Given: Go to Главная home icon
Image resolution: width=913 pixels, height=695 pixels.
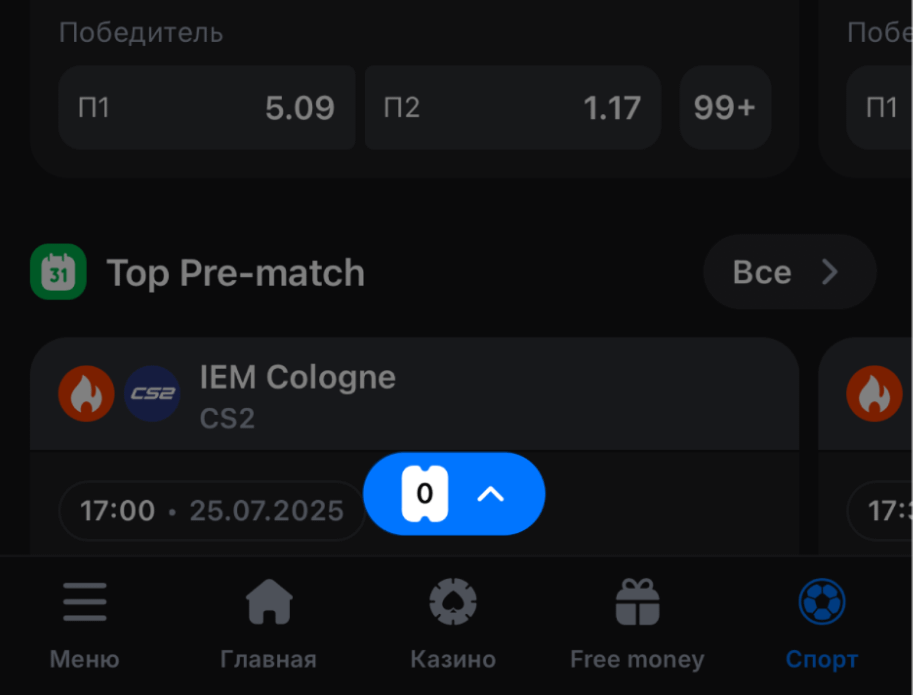Looking at the screenshot, I should pos(269,603).
